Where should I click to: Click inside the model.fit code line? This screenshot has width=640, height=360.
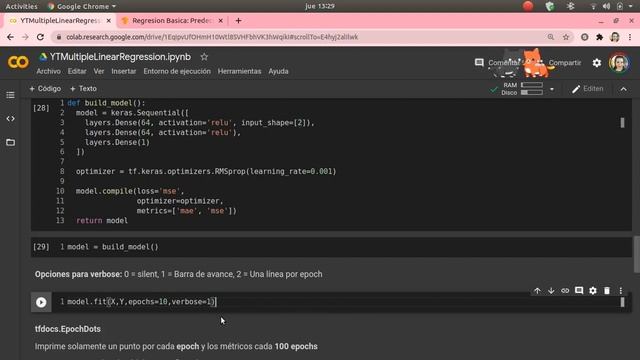coord(142,302)
